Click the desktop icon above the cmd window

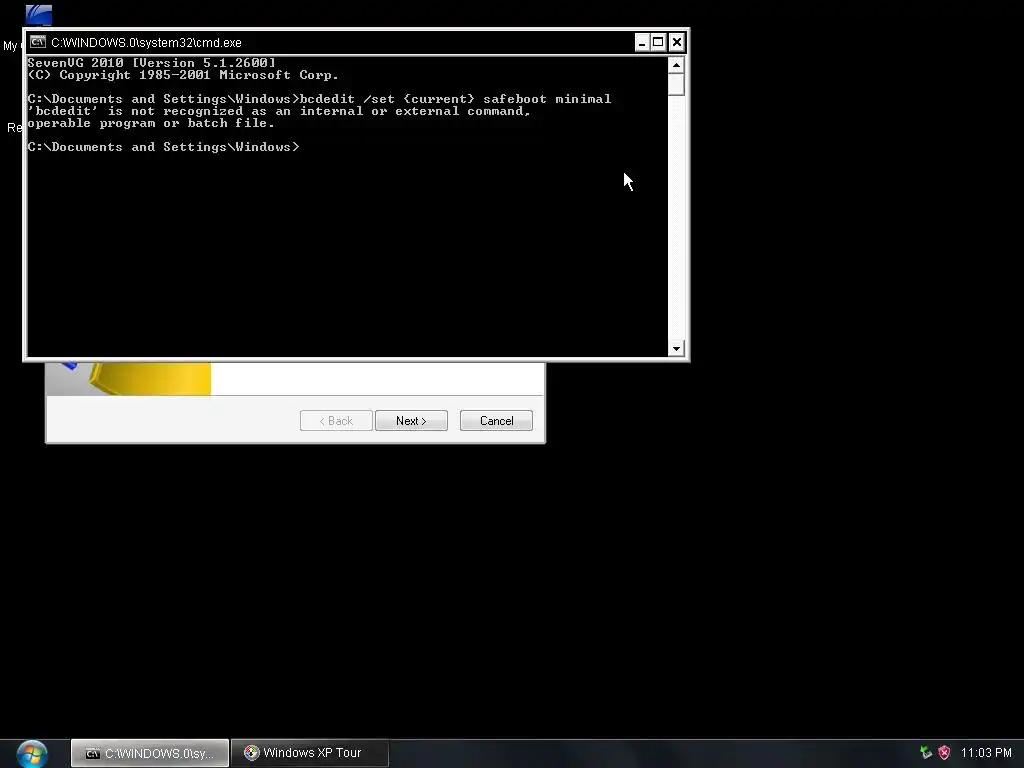39,14
